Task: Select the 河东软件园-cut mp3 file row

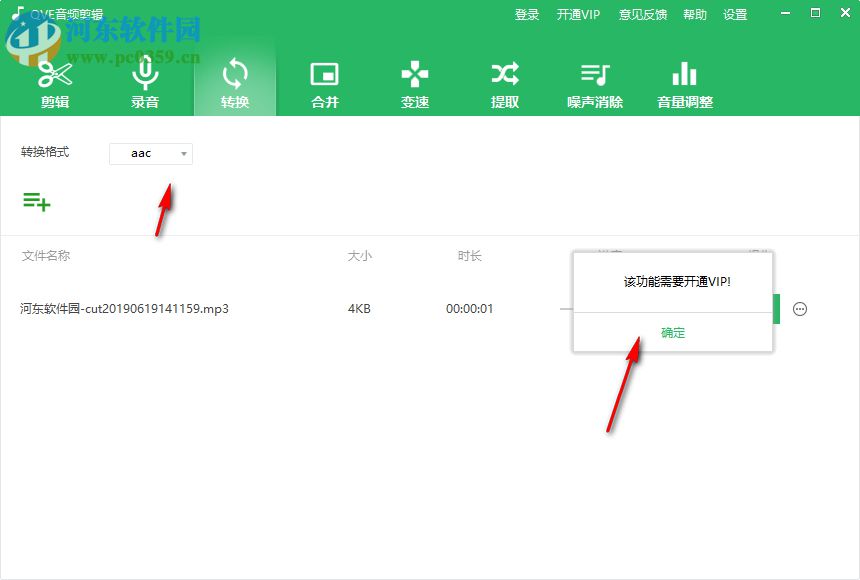Action: [123, 309]
